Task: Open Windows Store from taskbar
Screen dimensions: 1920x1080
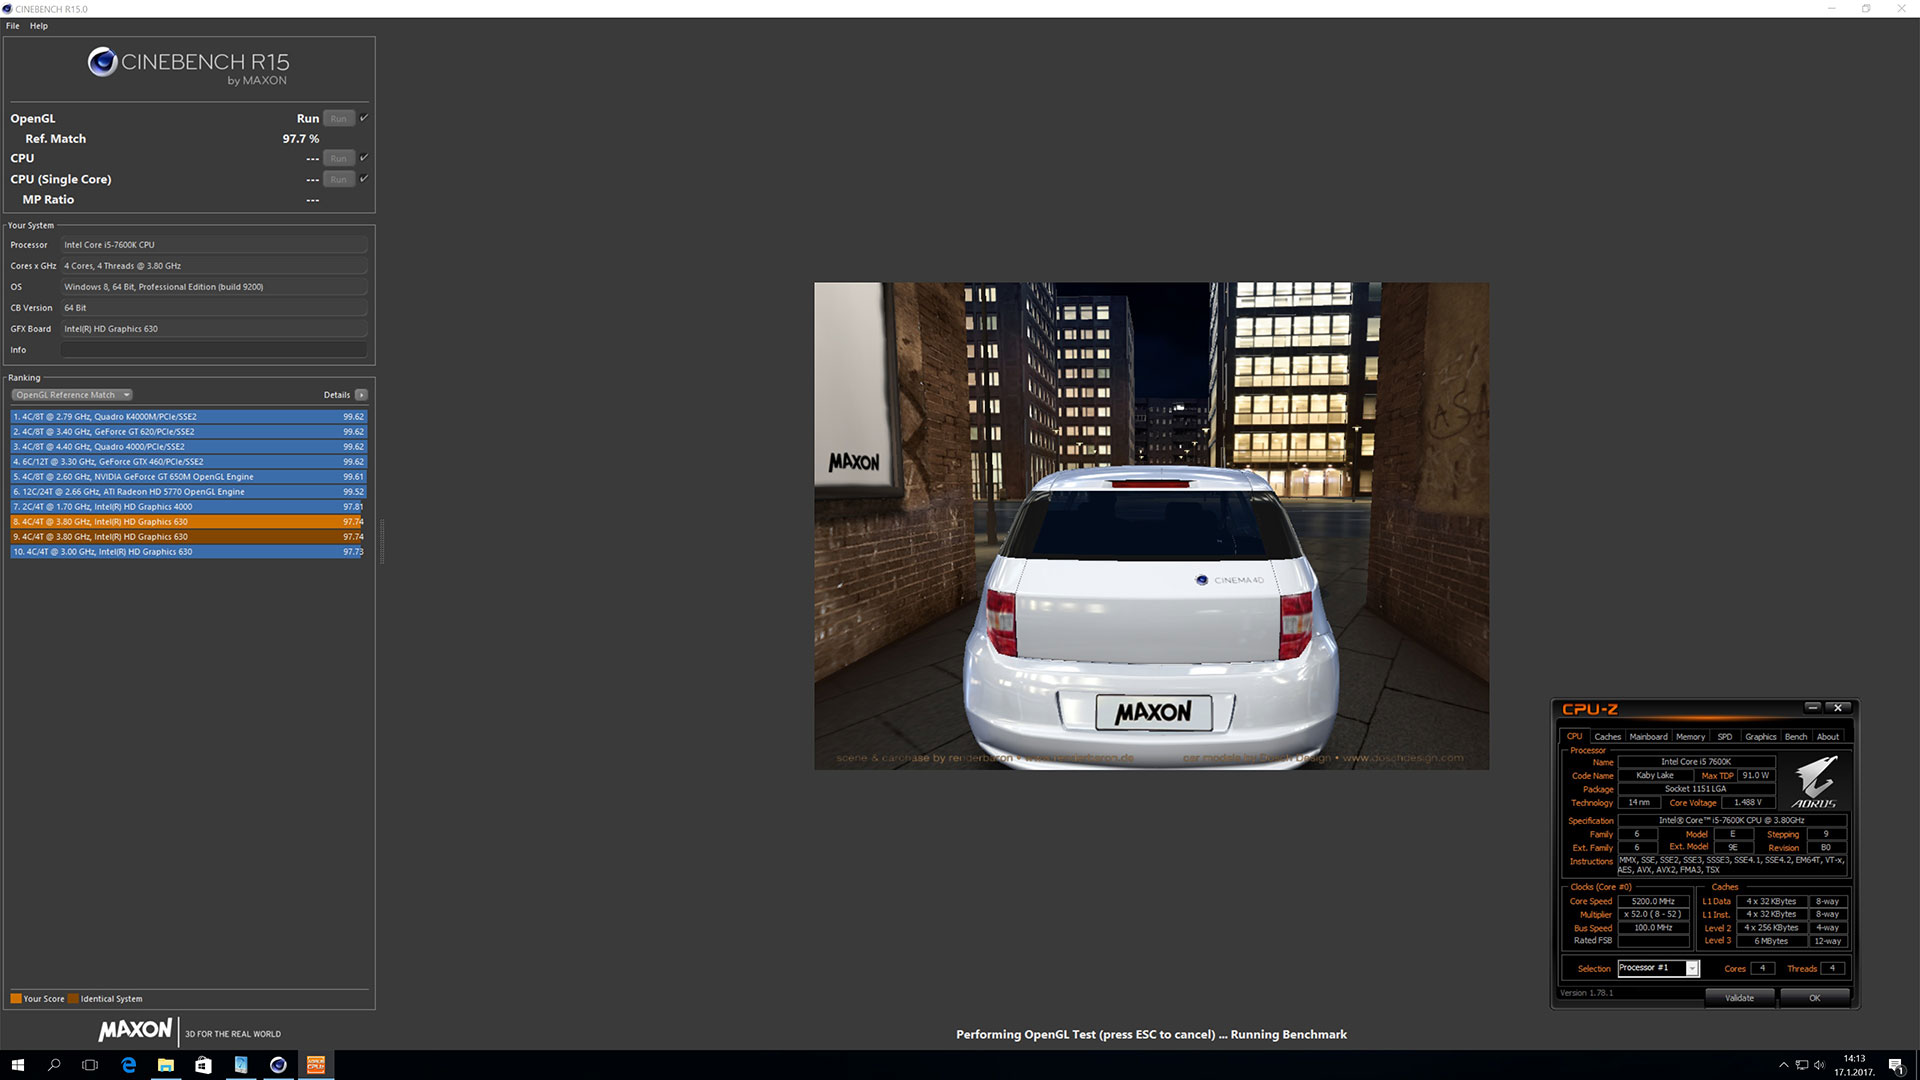Action: tap(203, 1065)
